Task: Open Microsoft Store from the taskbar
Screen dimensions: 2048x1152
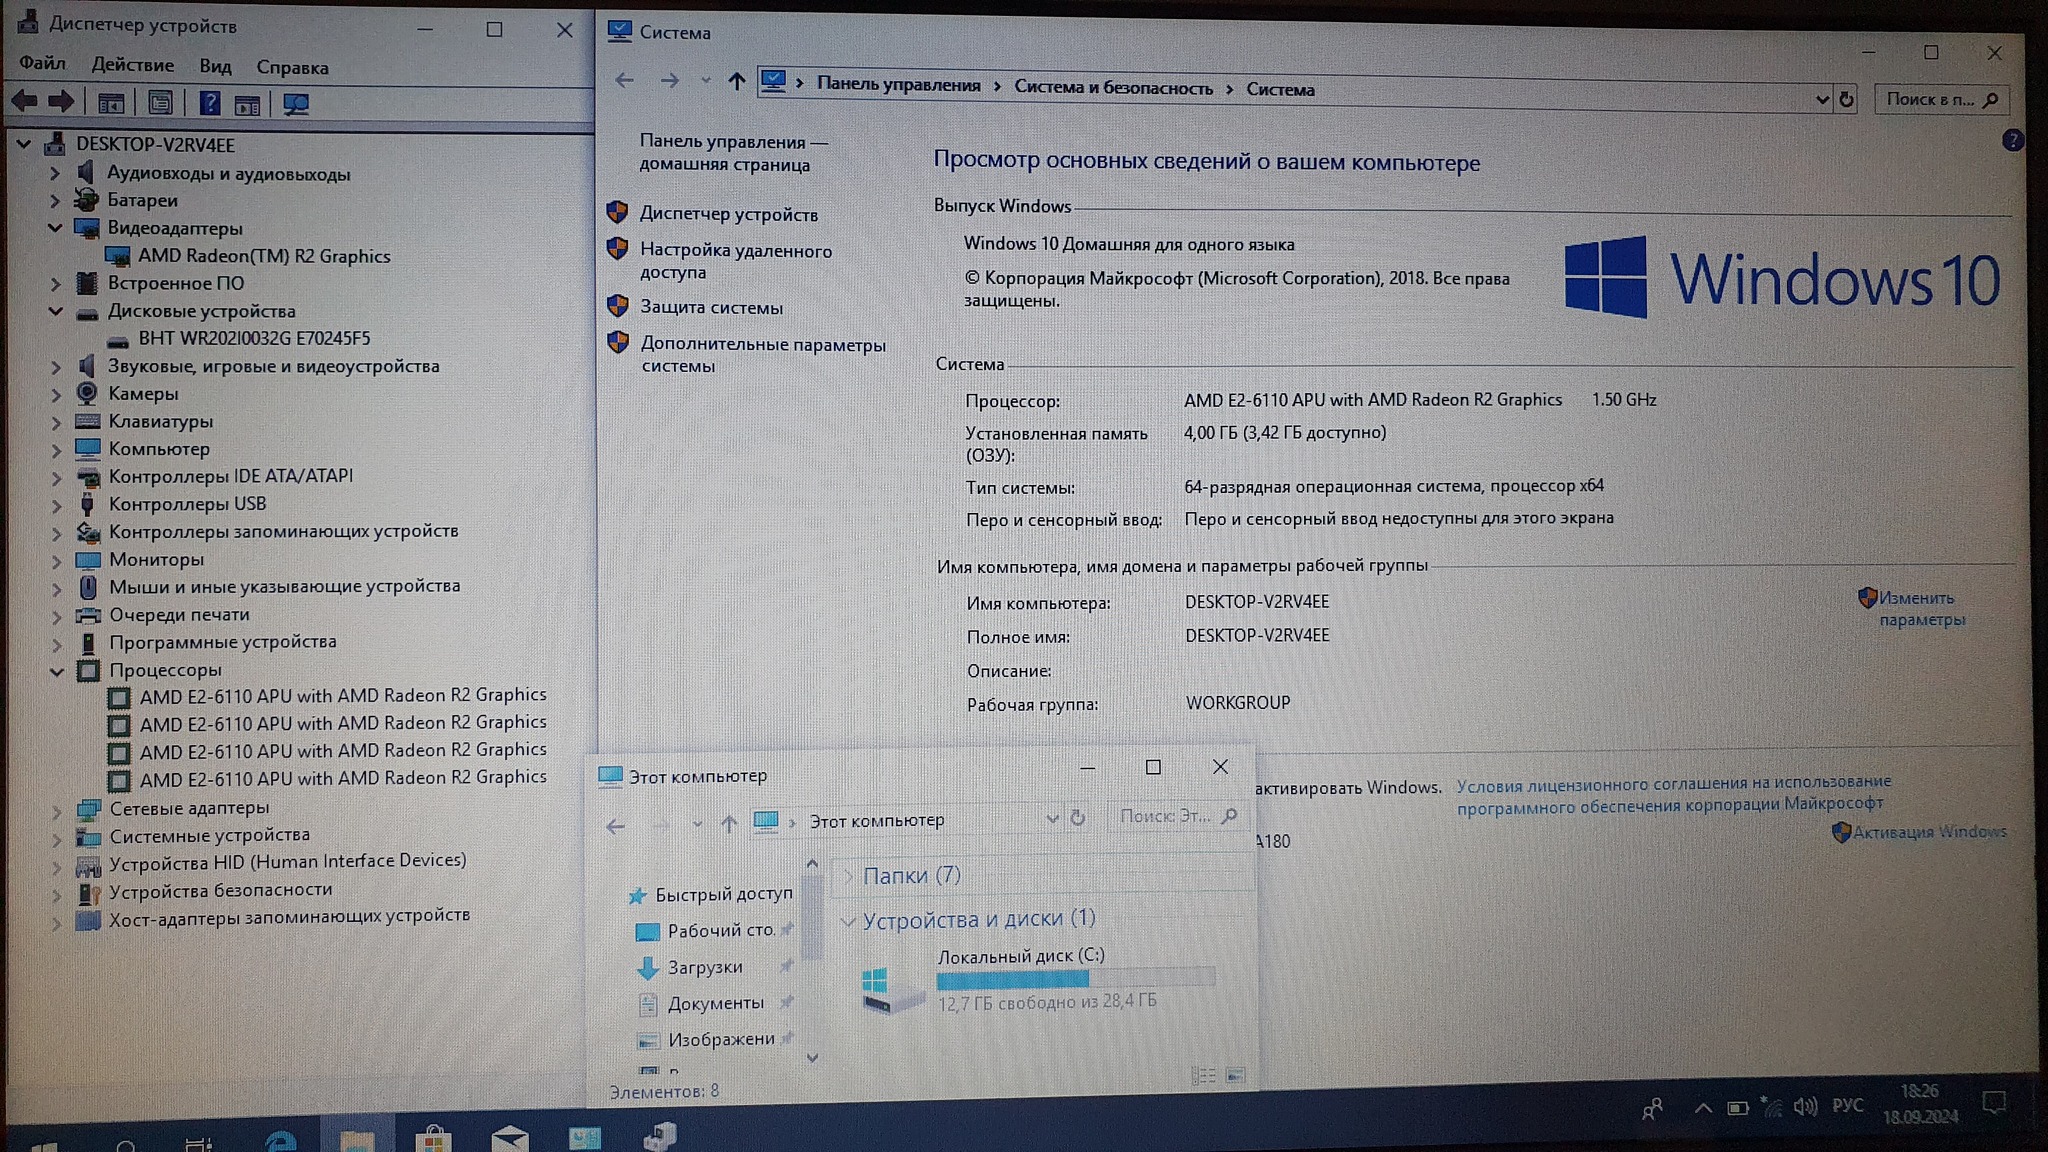Action: (x=433, y=1138)
